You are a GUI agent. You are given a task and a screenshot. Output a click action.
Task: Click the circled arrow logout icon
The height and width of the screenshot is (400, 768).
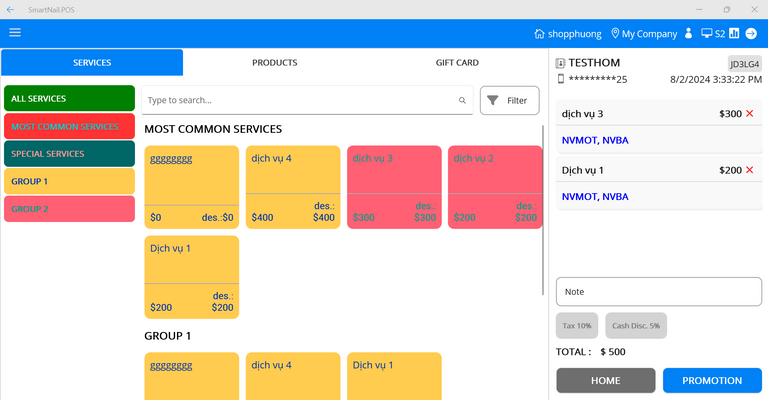click(x=751, y=34)
